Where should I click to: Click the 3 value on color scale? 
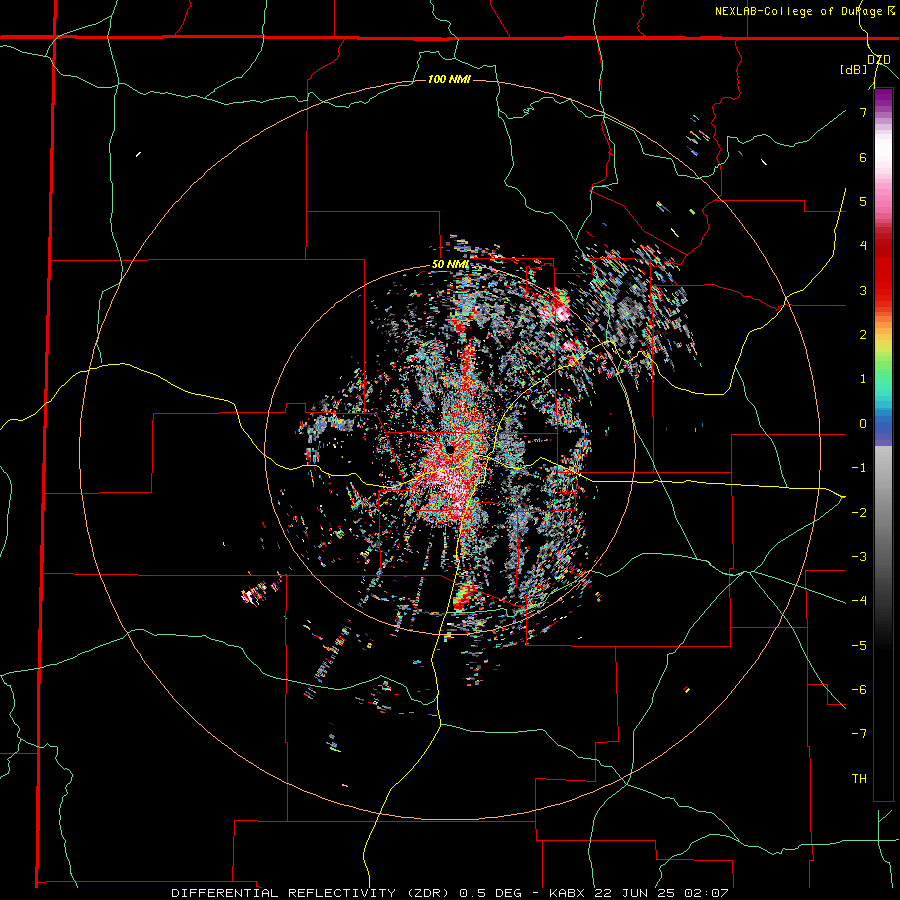coord(863,290)
